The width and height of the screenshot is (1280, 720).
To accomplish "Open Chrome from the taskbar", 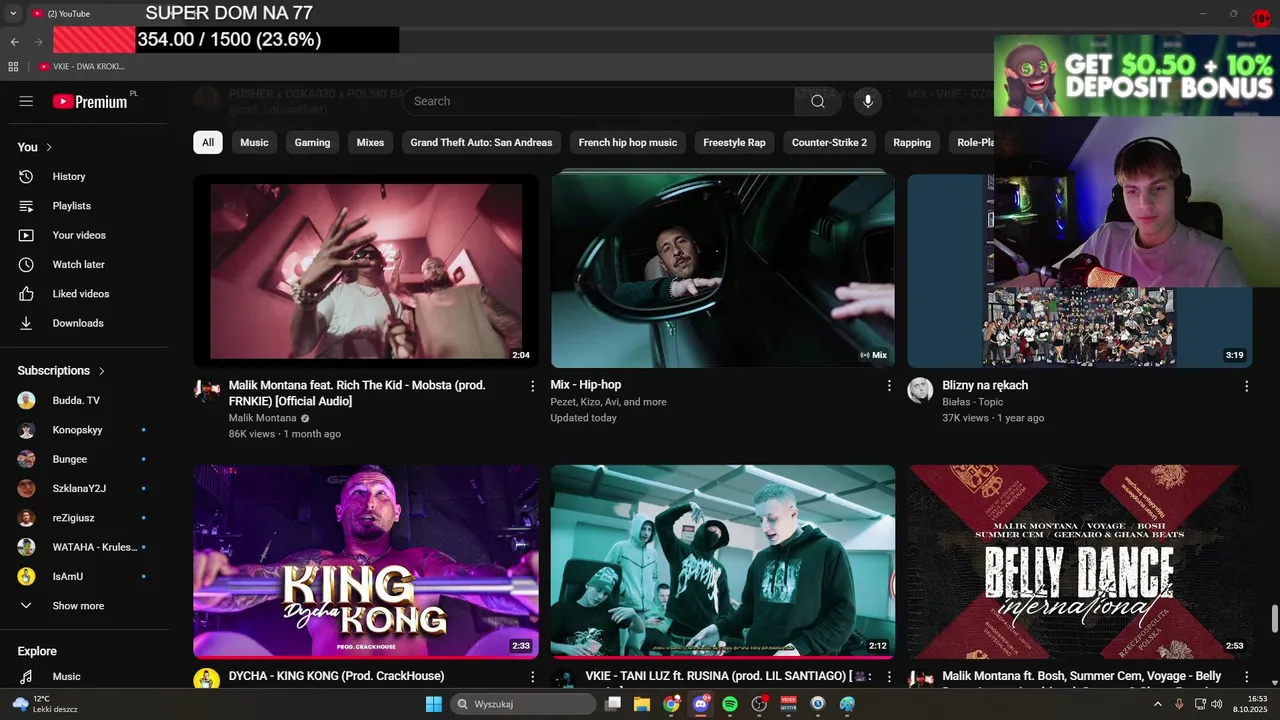I will 671,704.
